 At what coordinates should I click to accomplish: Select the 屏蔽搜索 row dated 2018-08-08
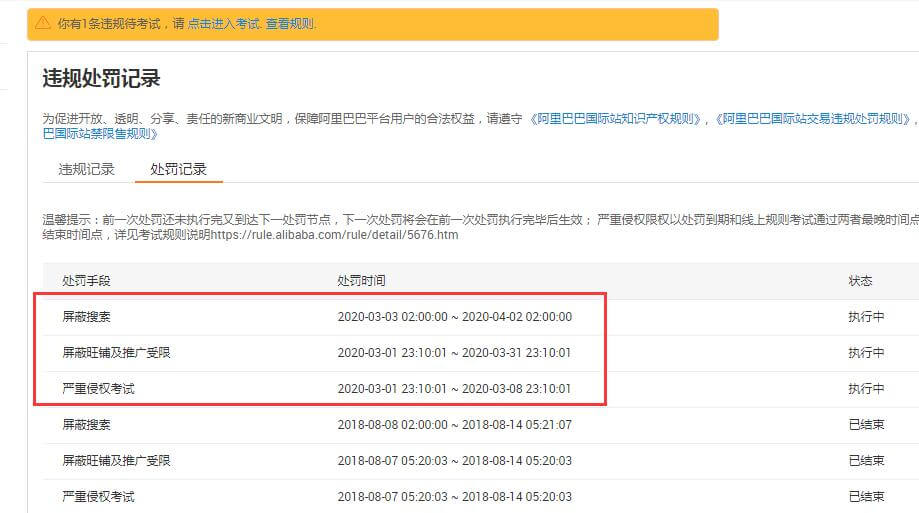click(86, 425)
